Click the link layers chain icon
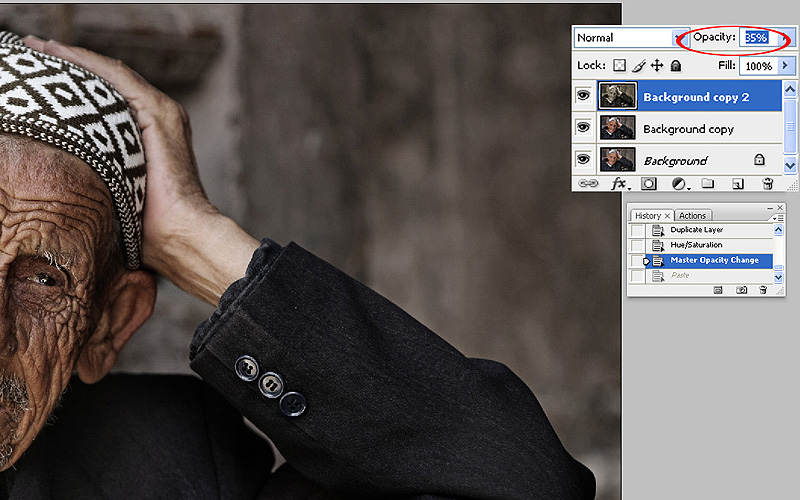Image resolution: width=800 pixels, height=500 pixels. point(588,184)
